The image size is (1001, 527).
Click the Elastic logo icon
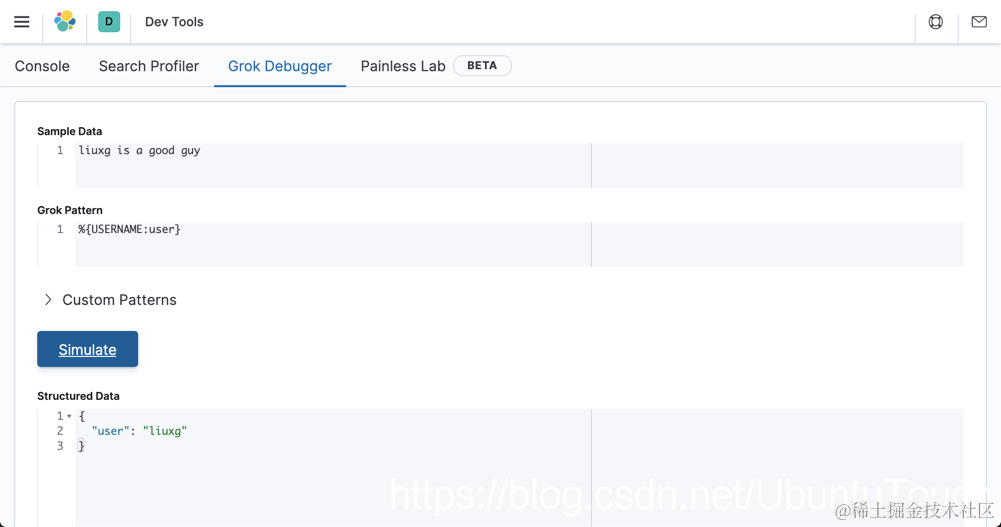click(64, 22)
